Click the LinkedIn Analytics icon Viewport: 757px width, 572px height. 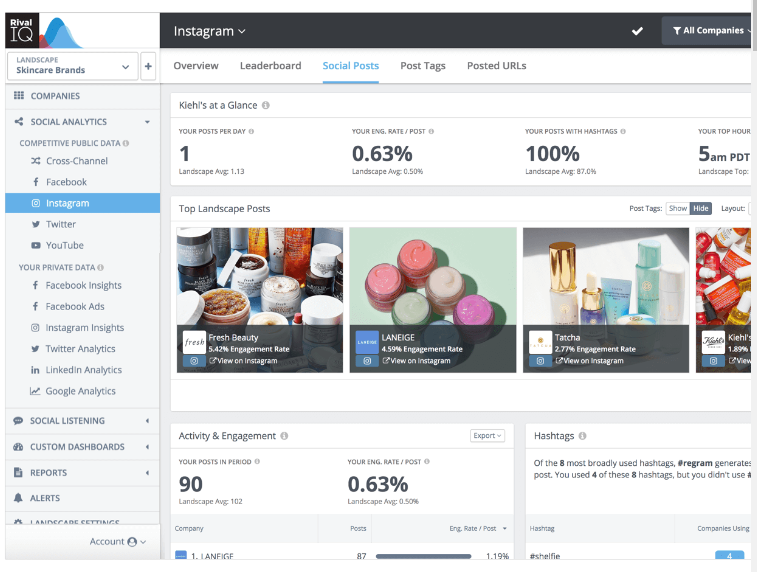pyautogui.click(x=35, y=370)
